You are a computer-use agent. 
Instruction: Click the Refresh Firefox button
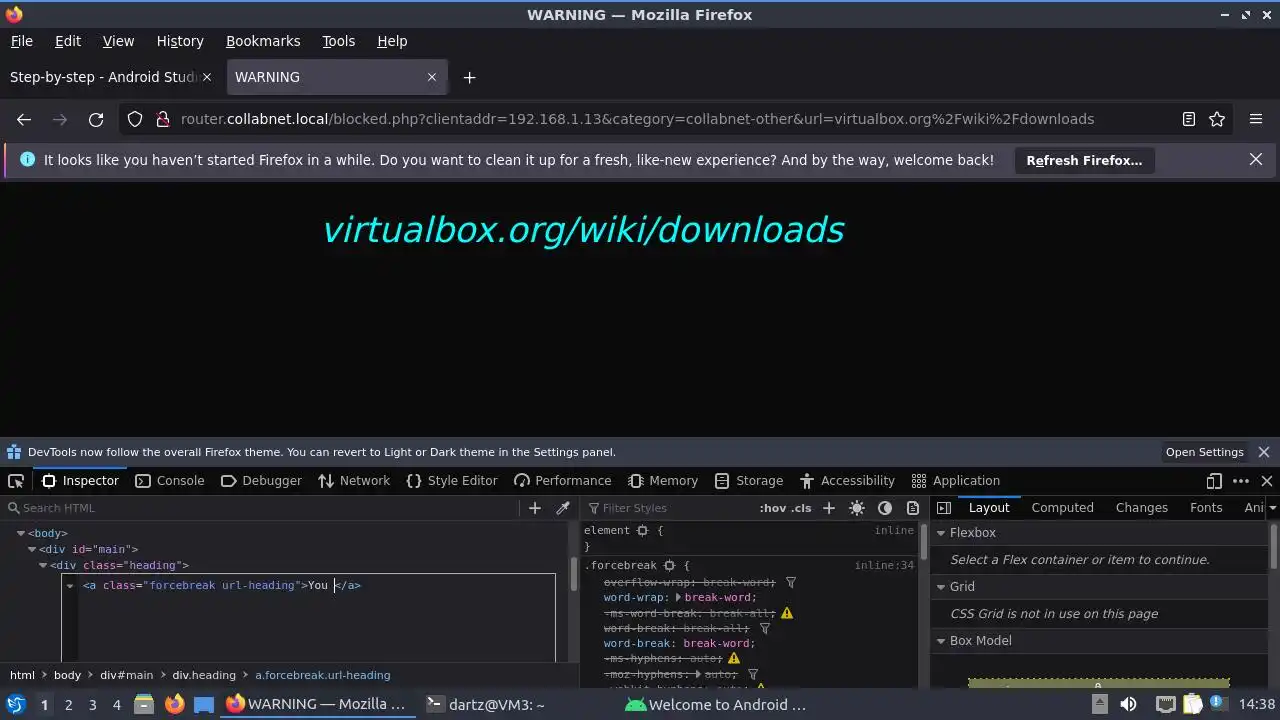pyautogui.click(x=1084, y=160)
